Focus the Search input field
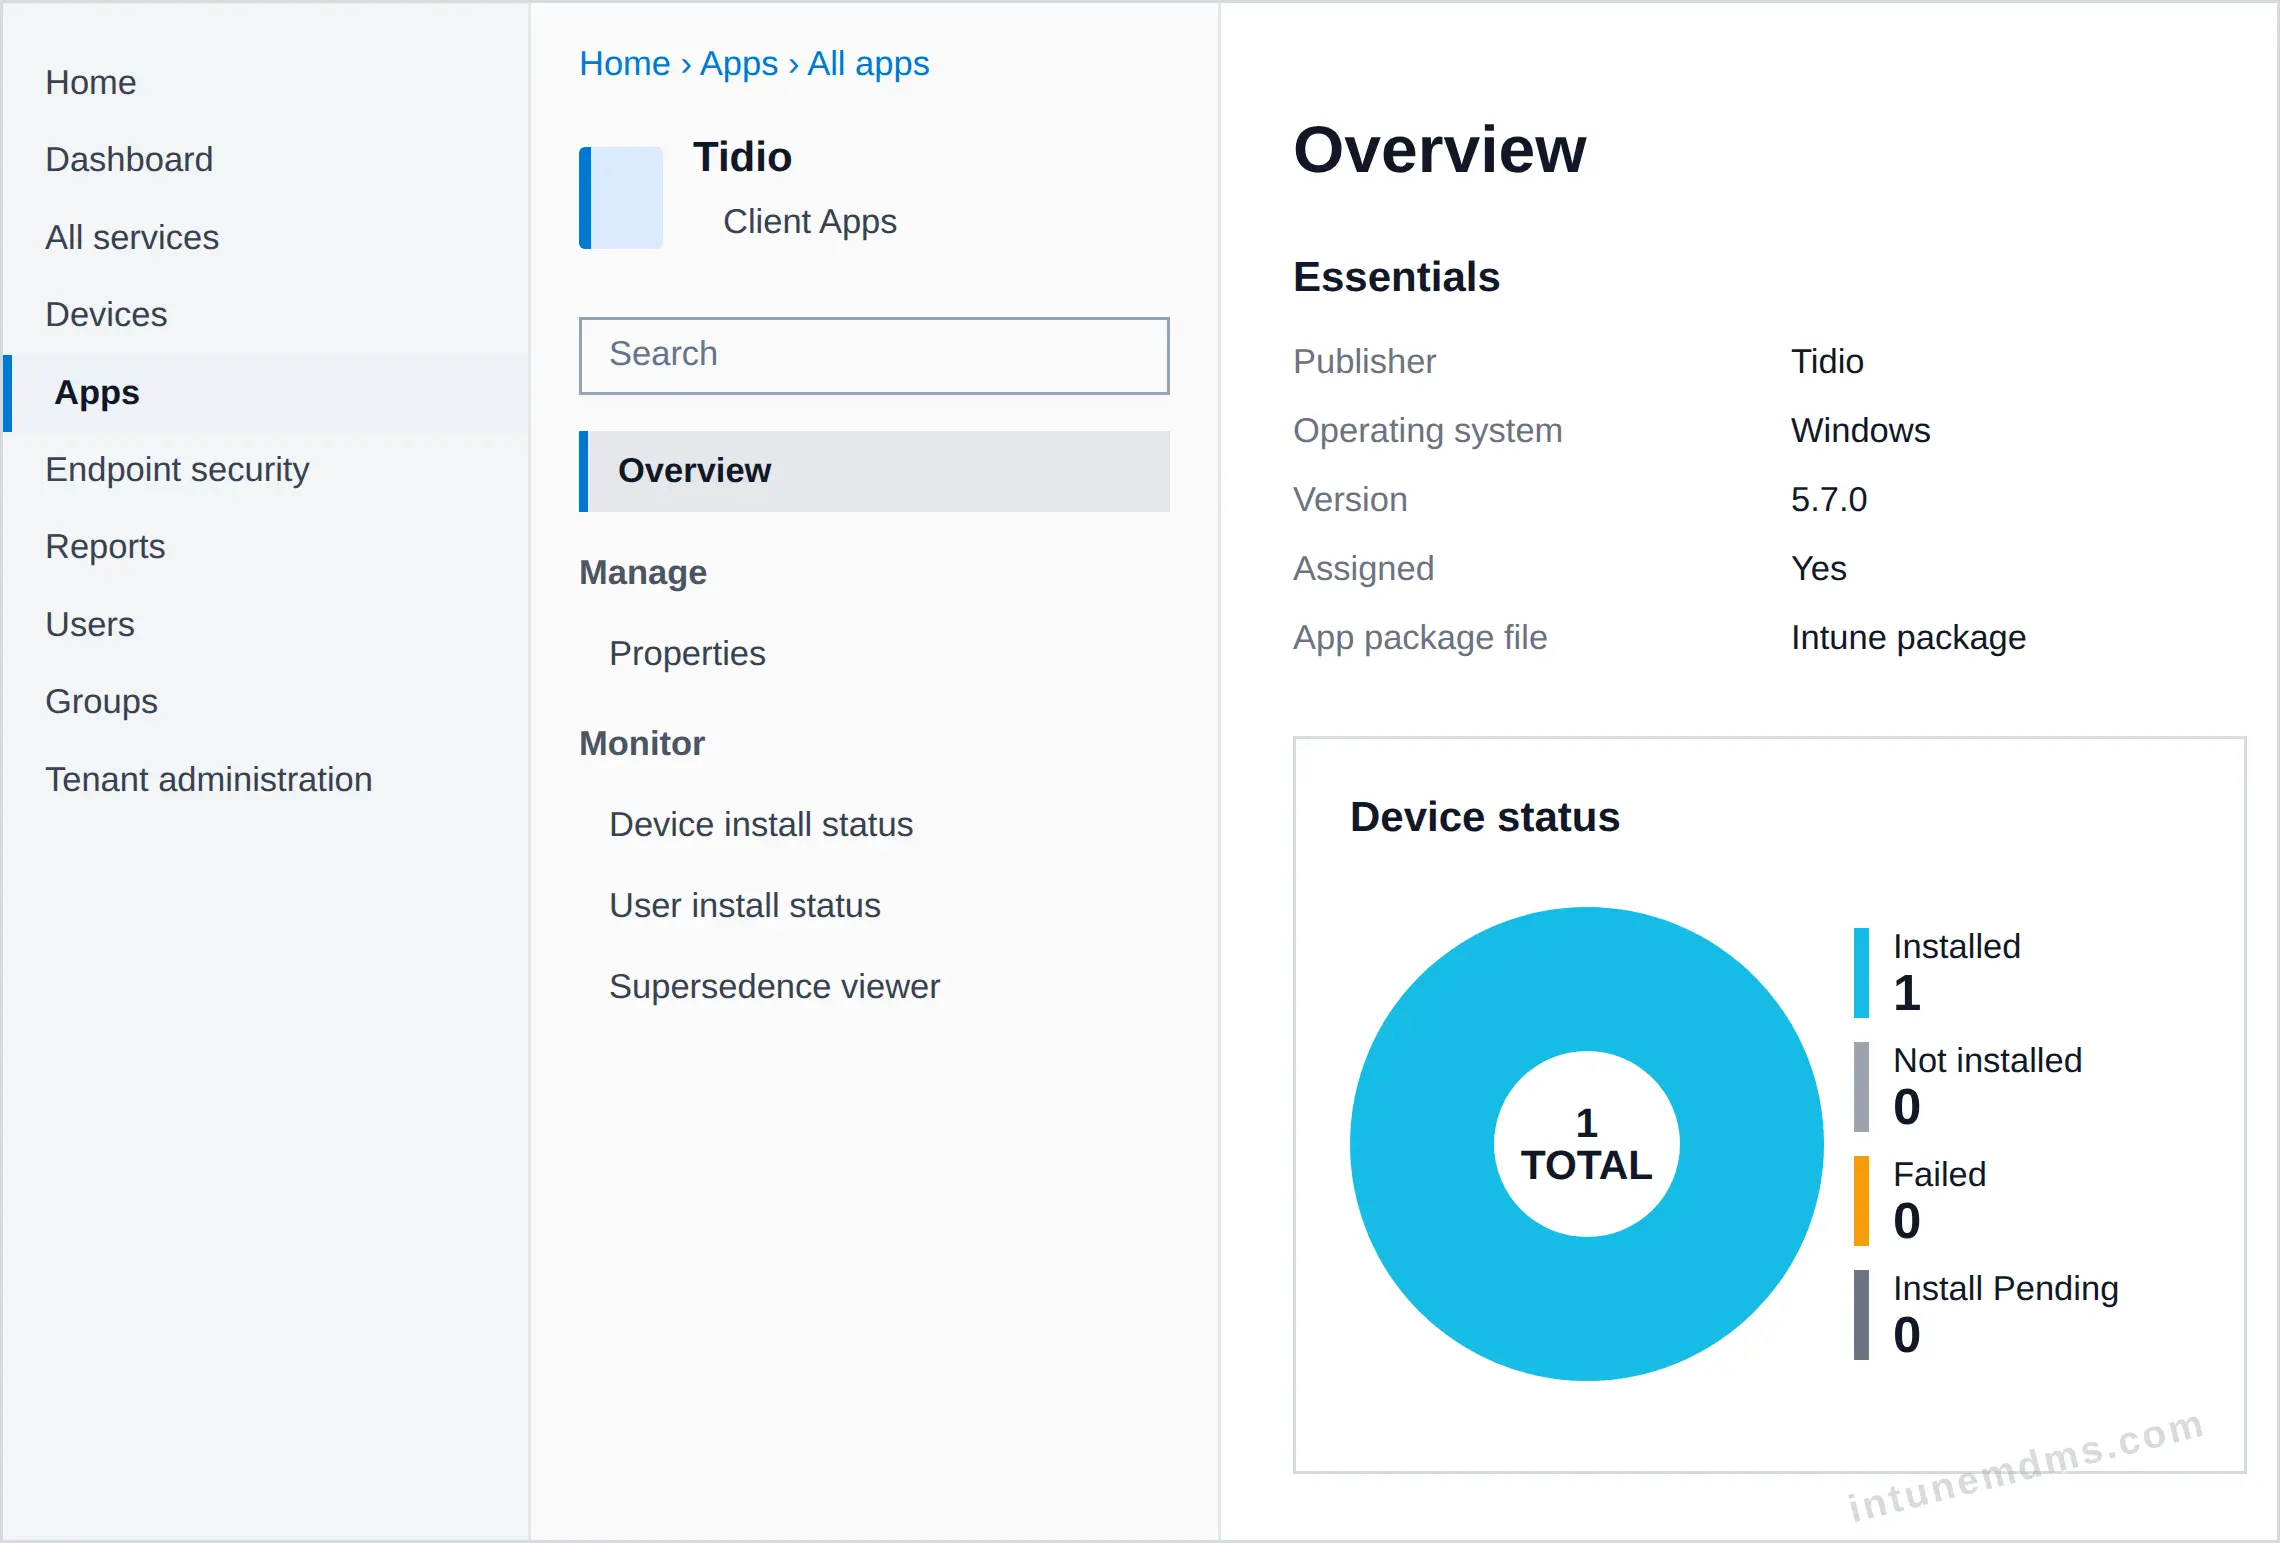 pos(874,356)
